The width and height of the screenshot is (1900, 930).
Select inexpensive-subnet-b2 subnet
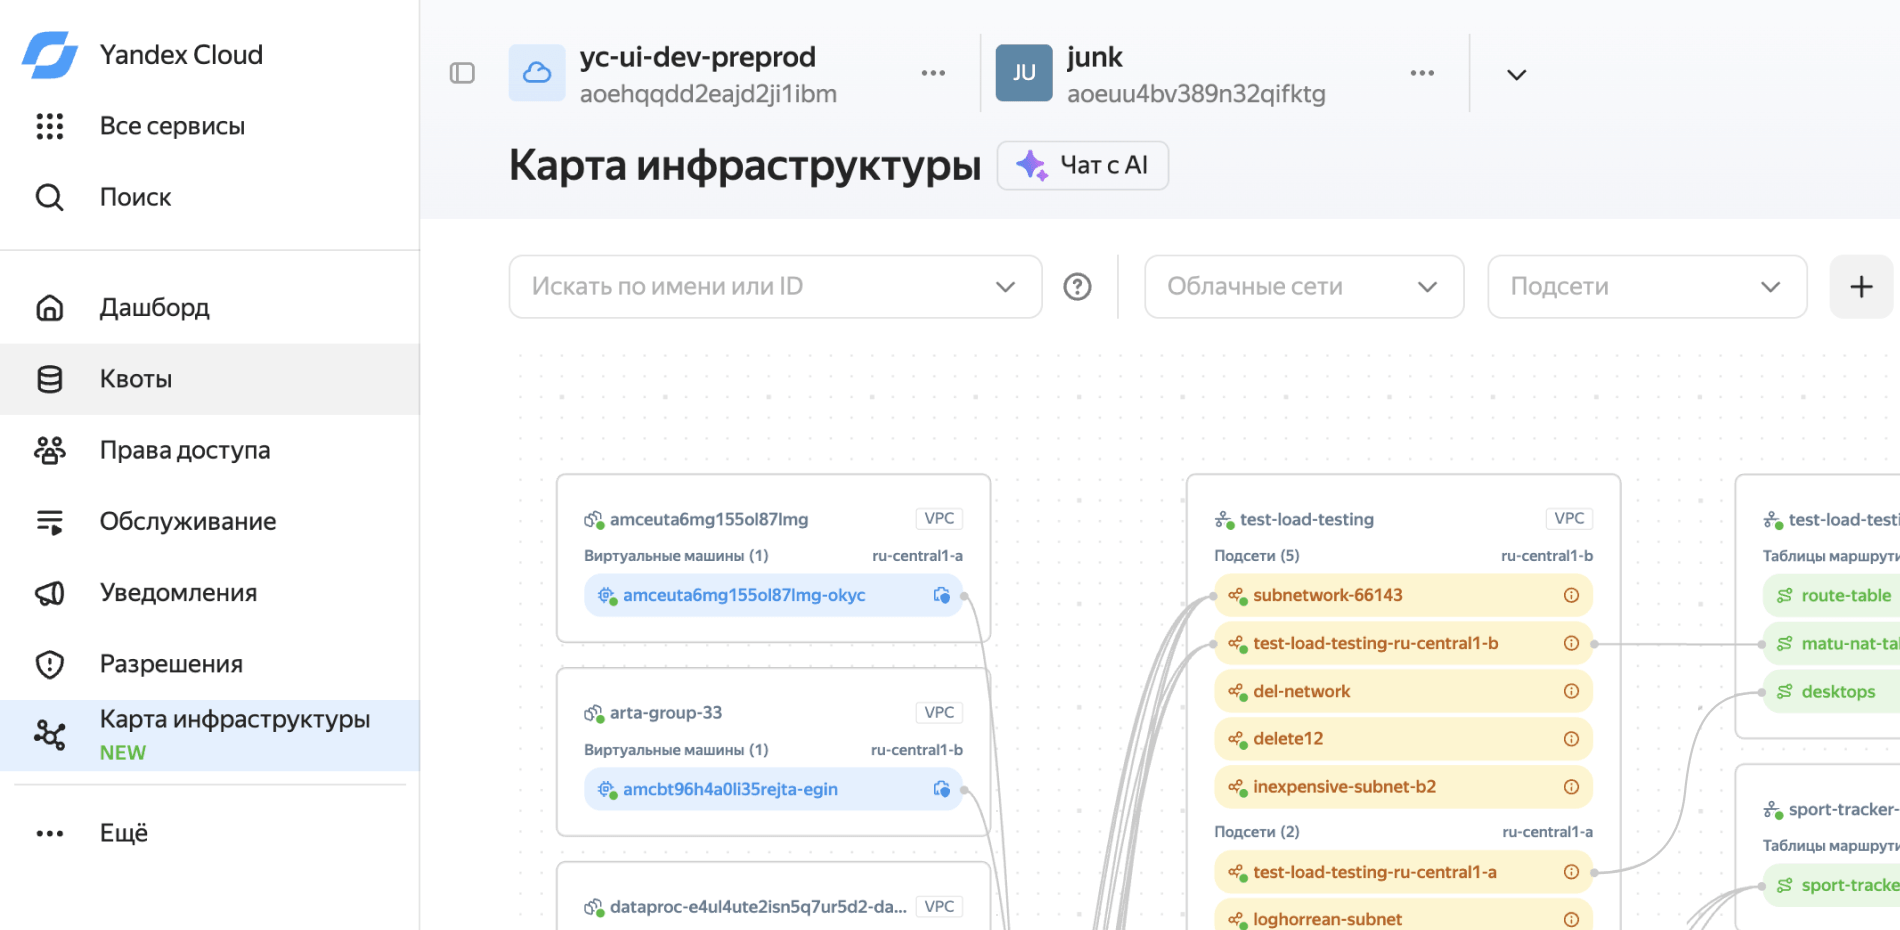click(1403, 787)
